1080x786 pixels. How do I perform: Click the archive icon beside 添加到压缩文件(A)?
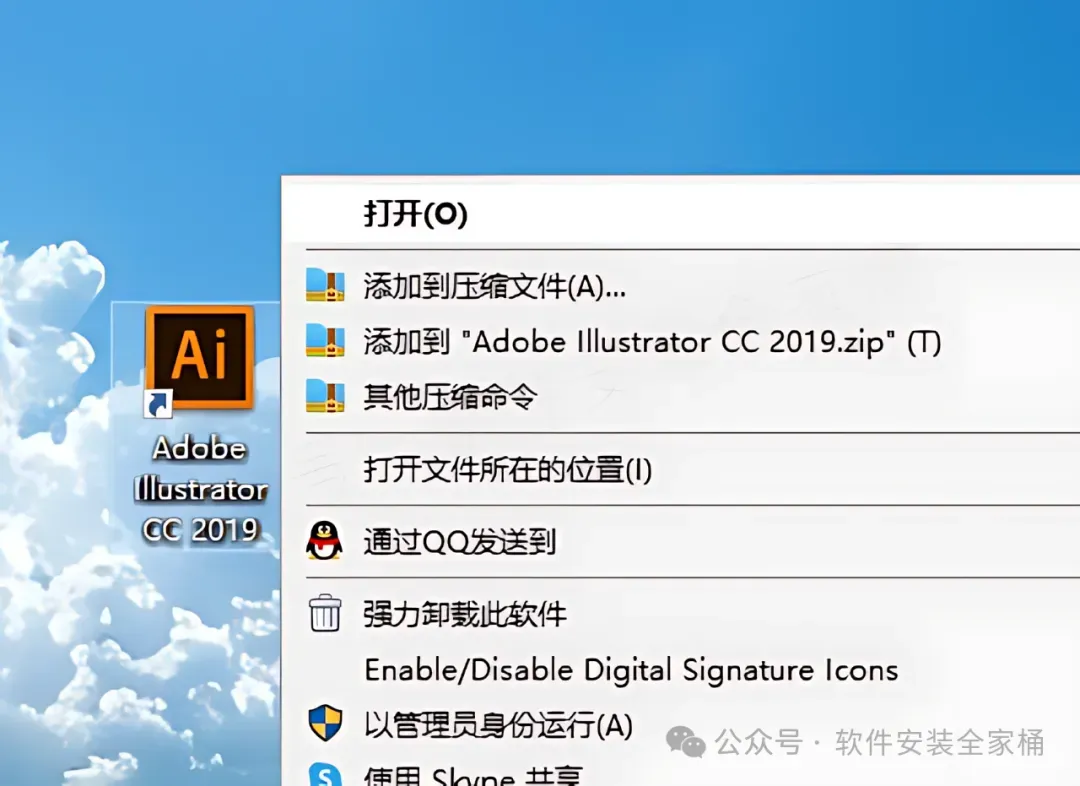(325, 285)
